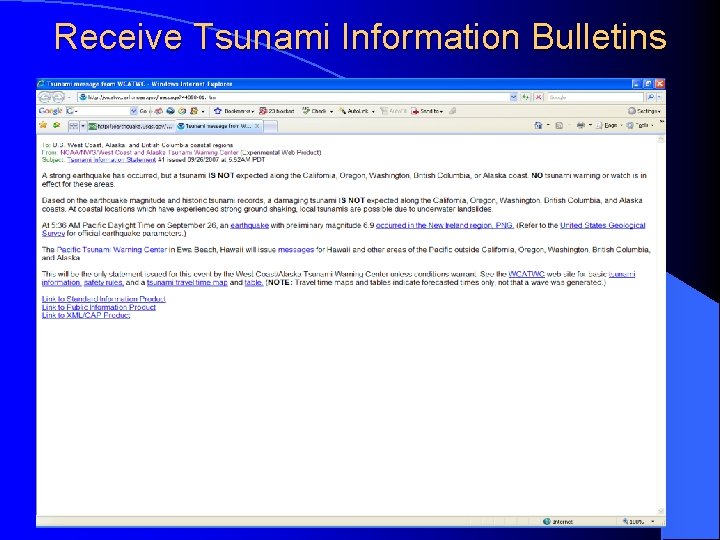Screen dimensions: 720x540
Task: Click the browser Forward arrow button
Action: click(58, 97)
